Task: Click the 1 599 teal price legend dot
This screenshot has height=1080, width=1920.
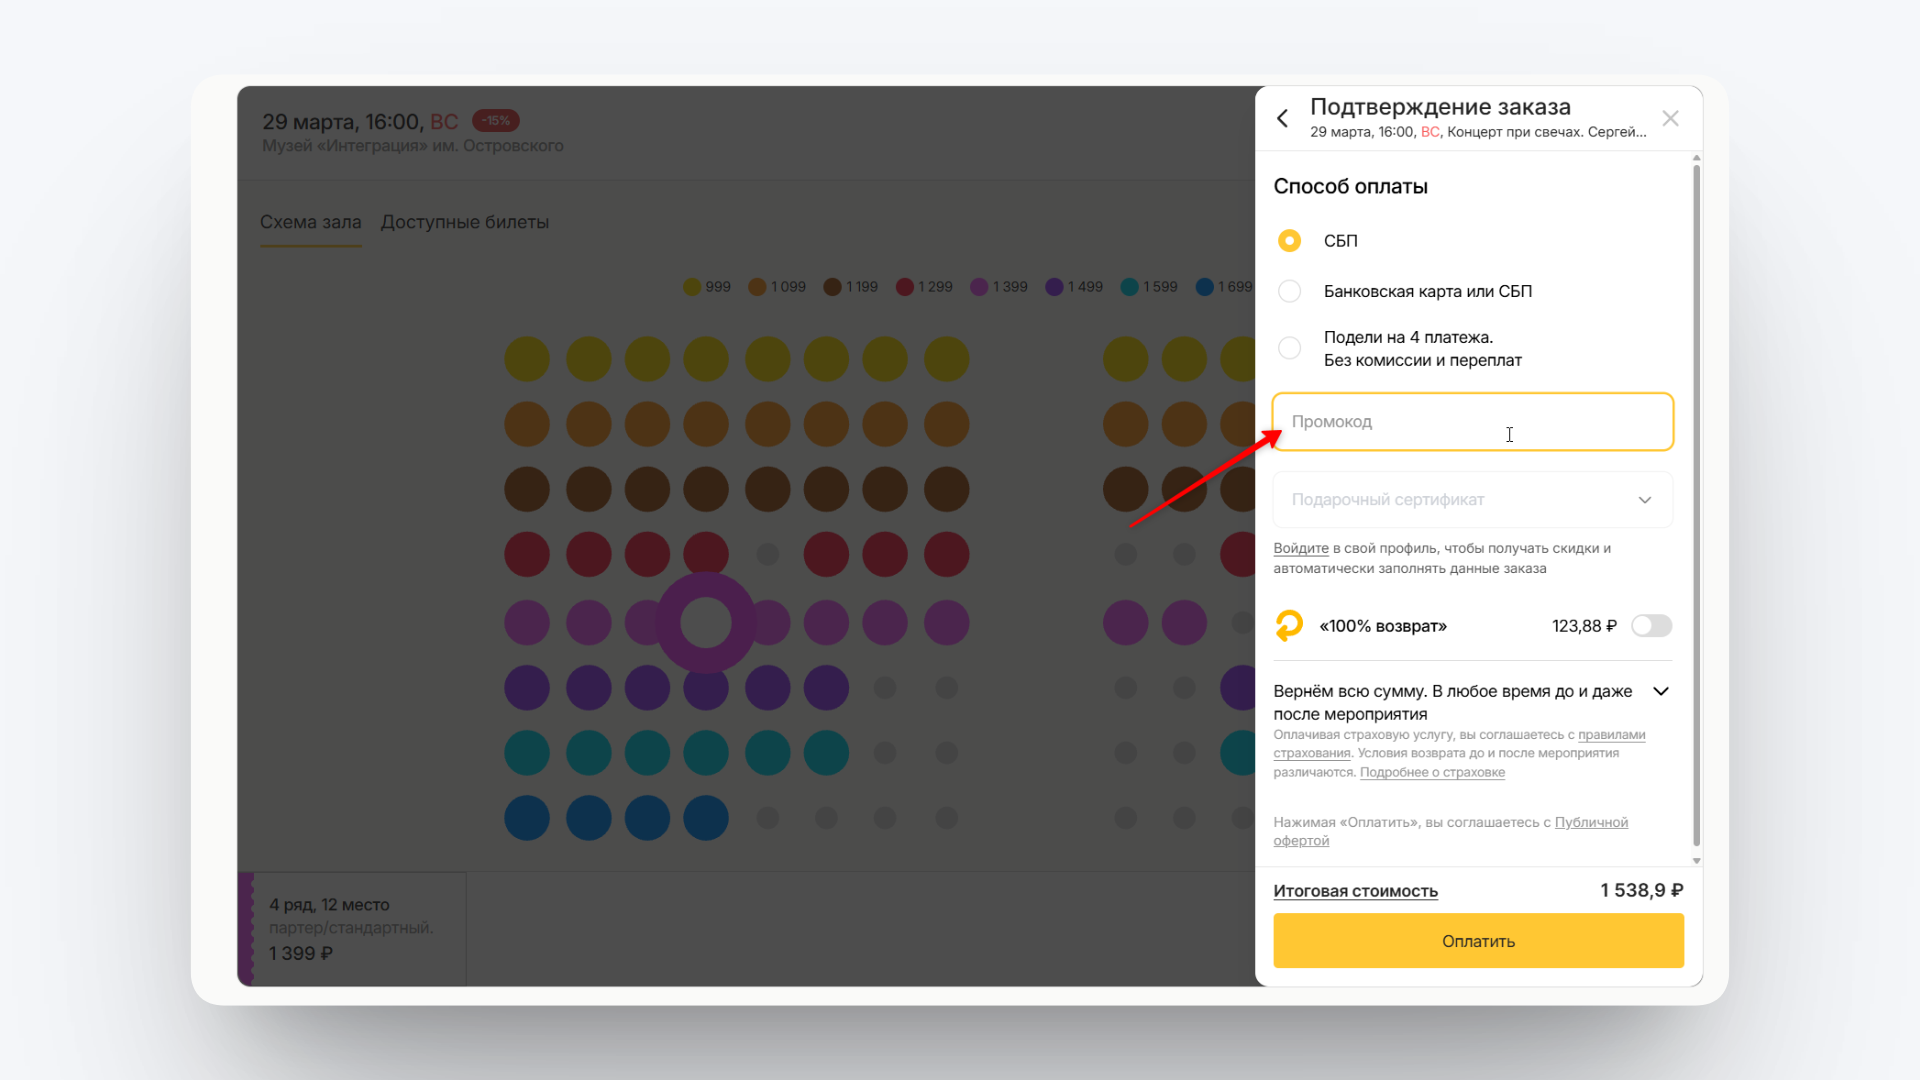Action: [1129, 287]
